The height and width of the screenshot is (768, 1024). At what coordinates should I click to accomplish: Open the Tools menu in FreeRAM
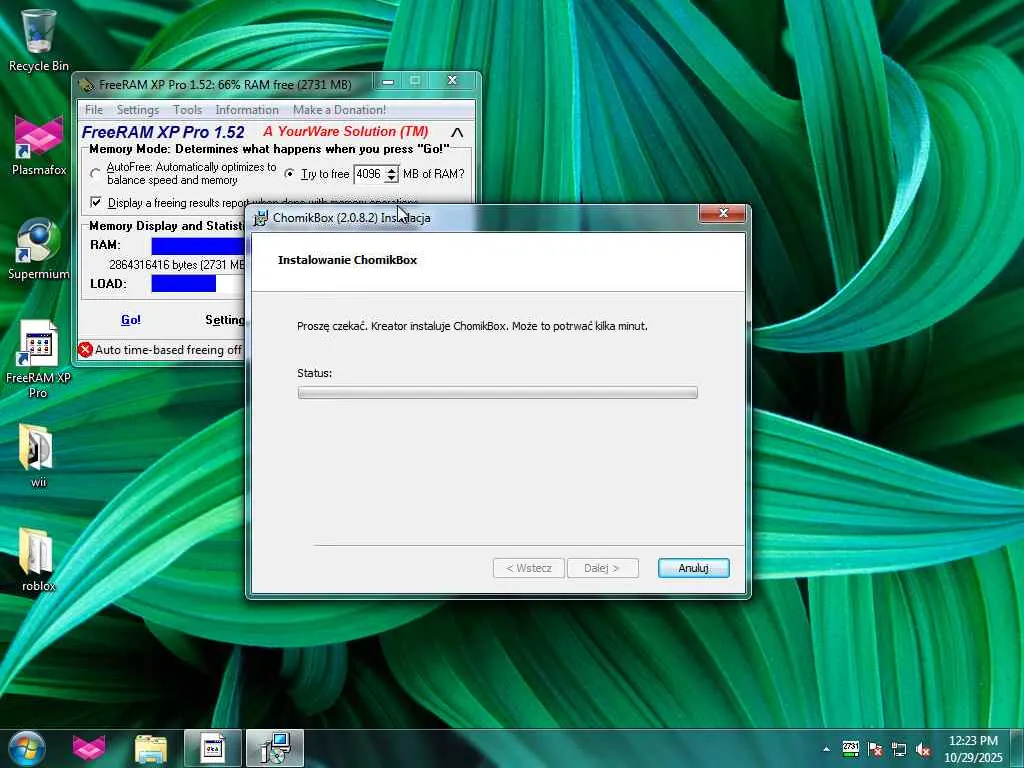(x=187, y=110)
